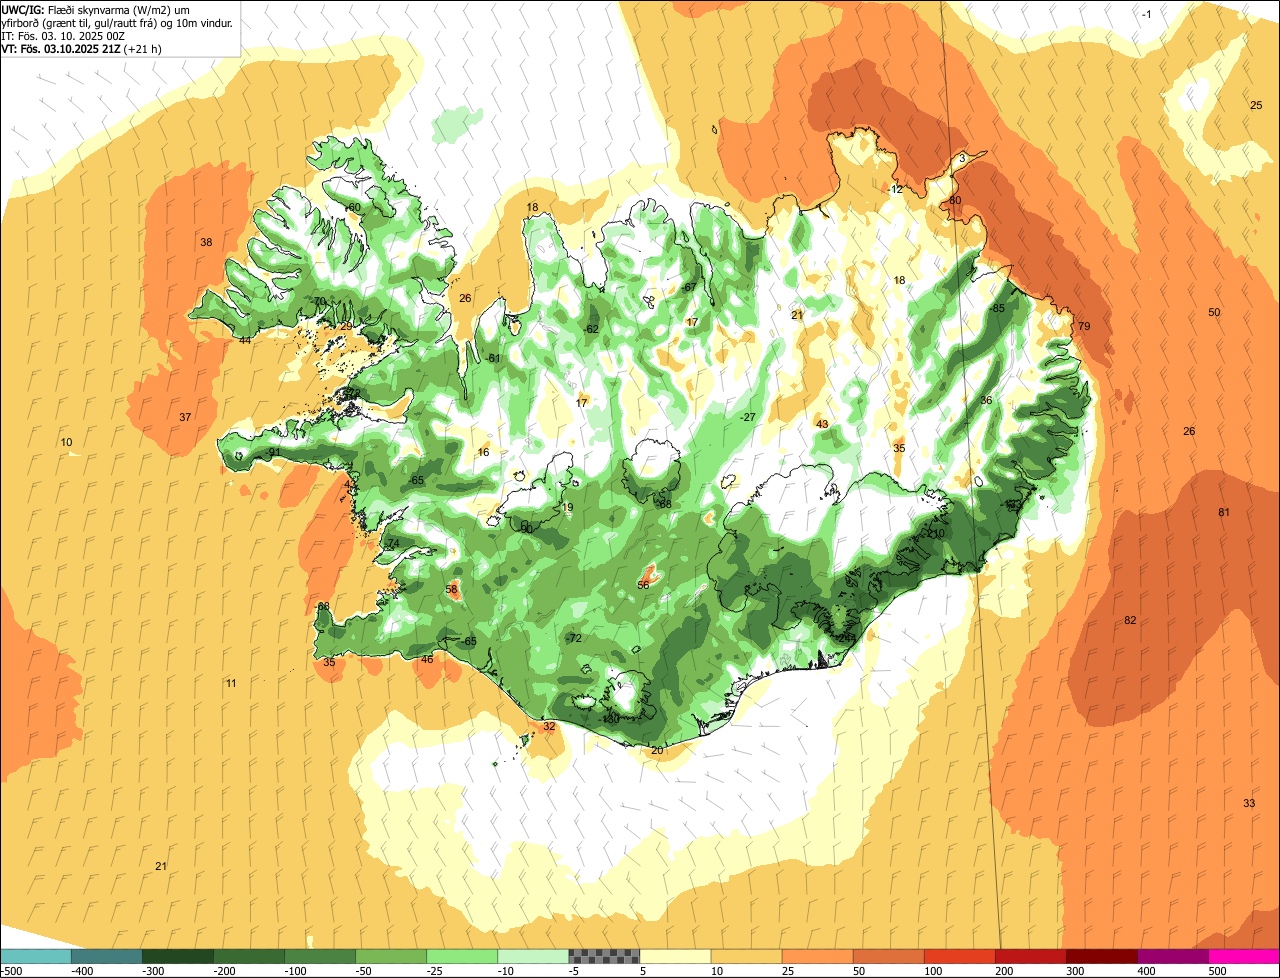Viewport: 1280px width, 978px height.
Task: Click the "81" value on the map
Action: coord(1224,512)
